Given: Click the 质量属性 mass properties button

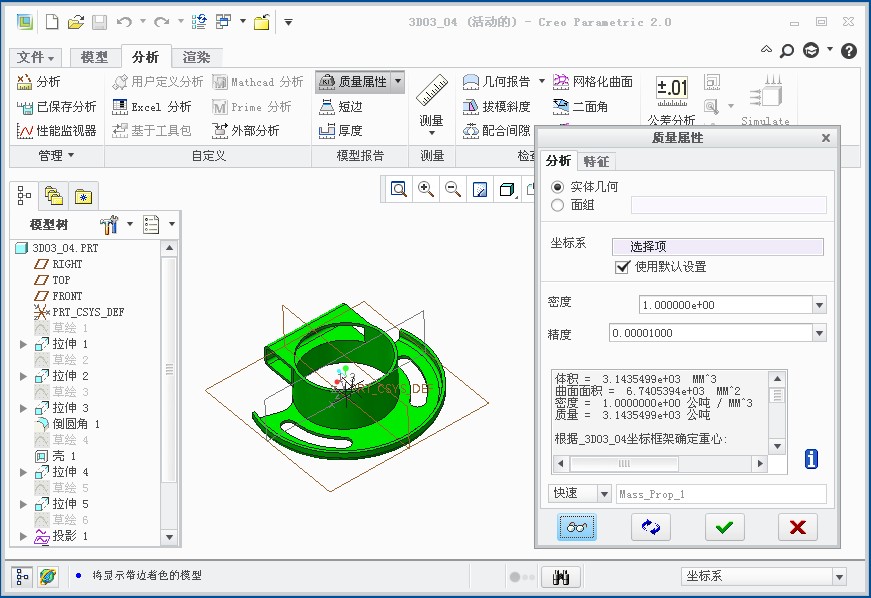Looking at the screenshot, I should [x=360, y=82].
